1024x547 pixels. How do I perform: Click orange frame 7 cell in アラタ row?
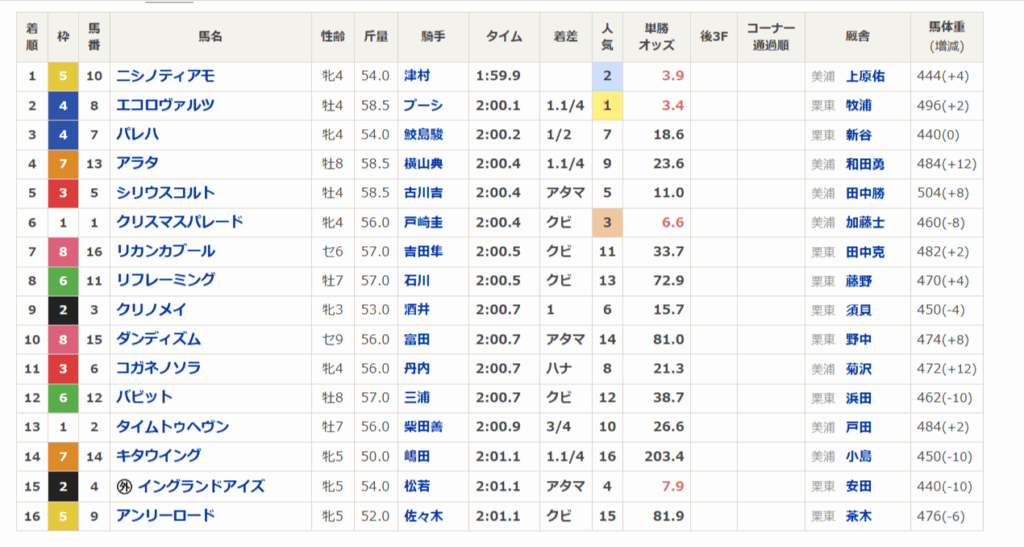pos(62,164)
